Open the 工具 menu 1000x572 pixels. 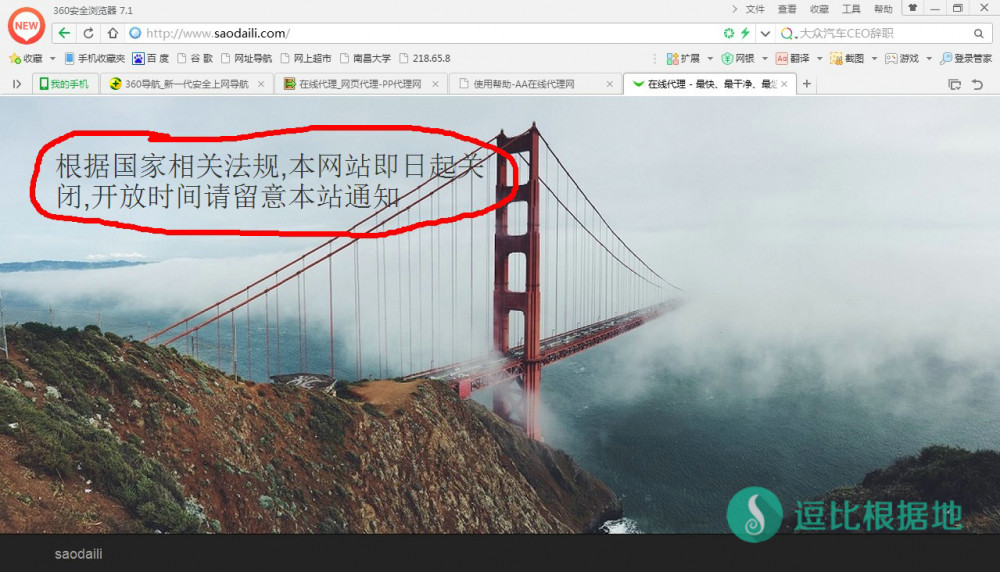pos(851,9)
